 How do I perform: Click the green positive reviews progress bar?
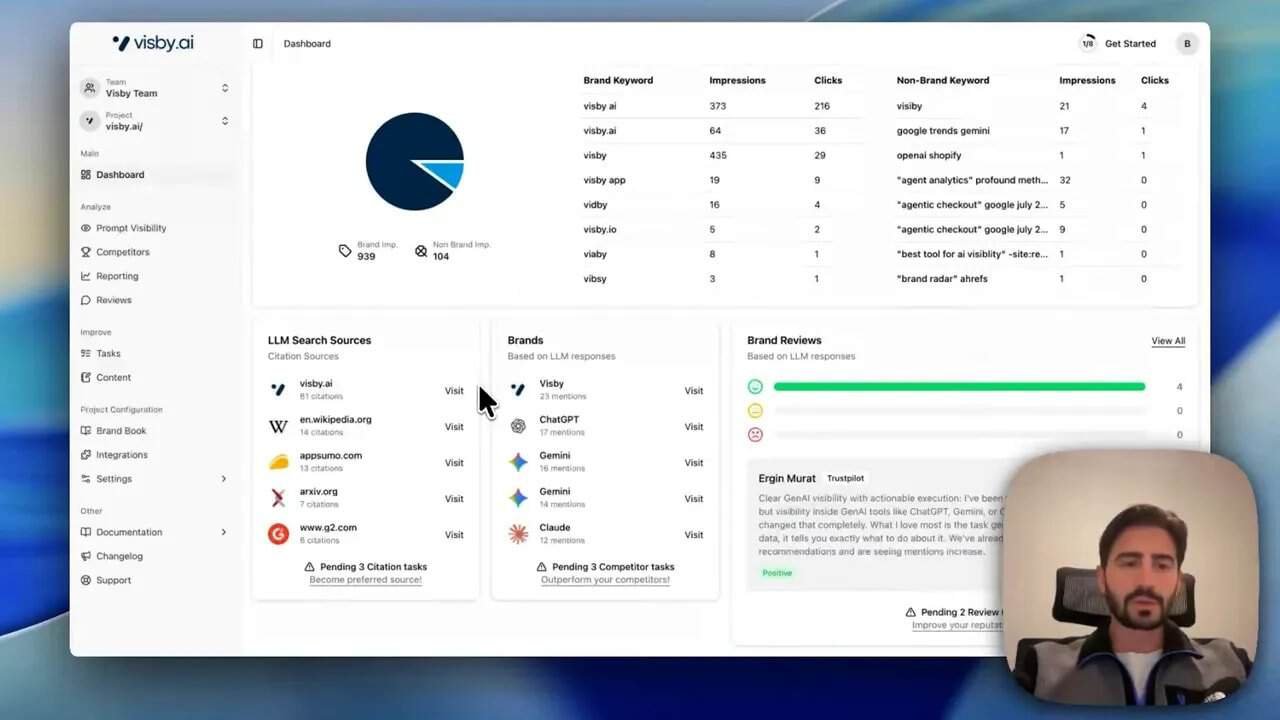click(958, 386)
